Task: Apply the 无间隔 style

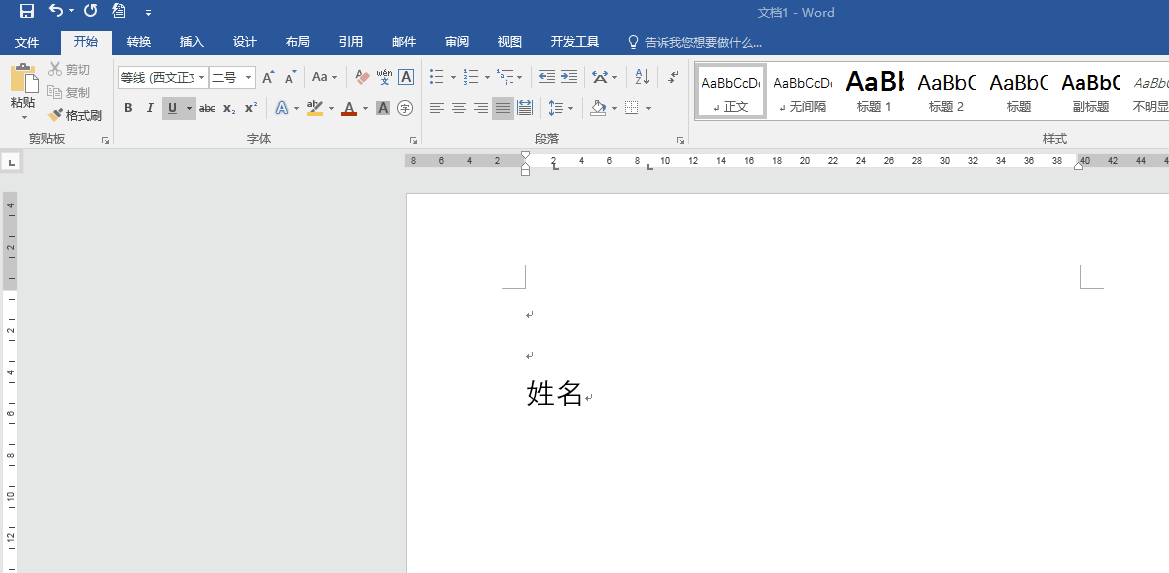Action: point(802,91)
